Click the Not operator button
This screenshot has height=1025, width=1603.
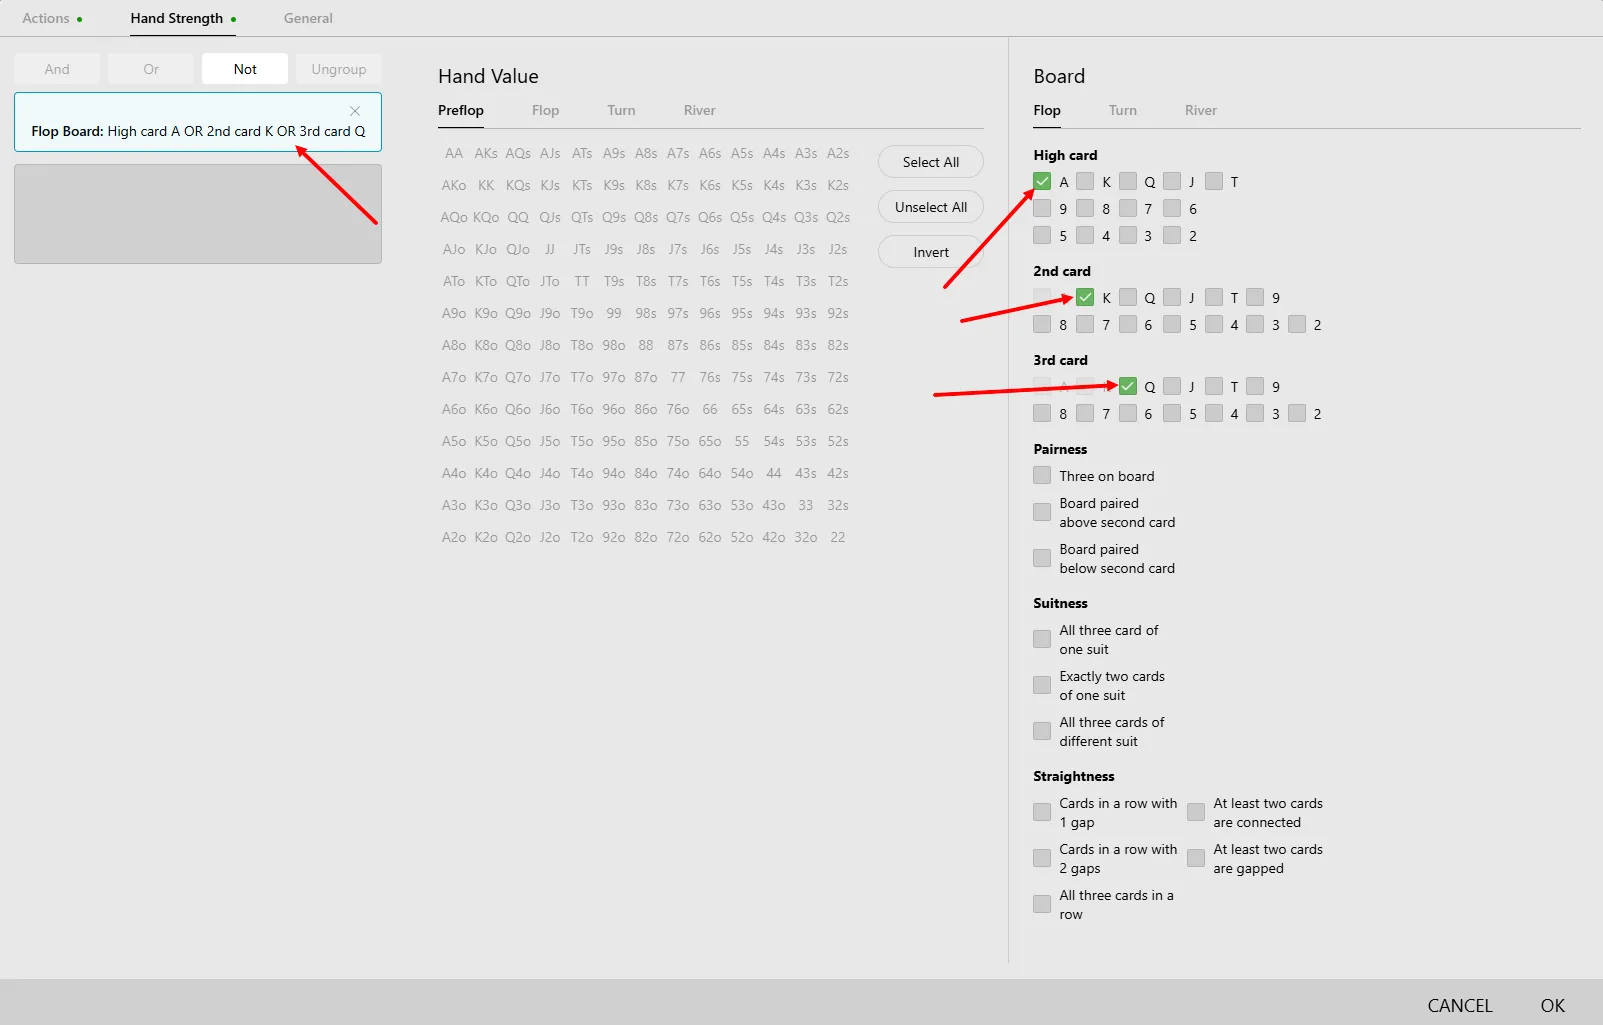(x=245, y=69)
